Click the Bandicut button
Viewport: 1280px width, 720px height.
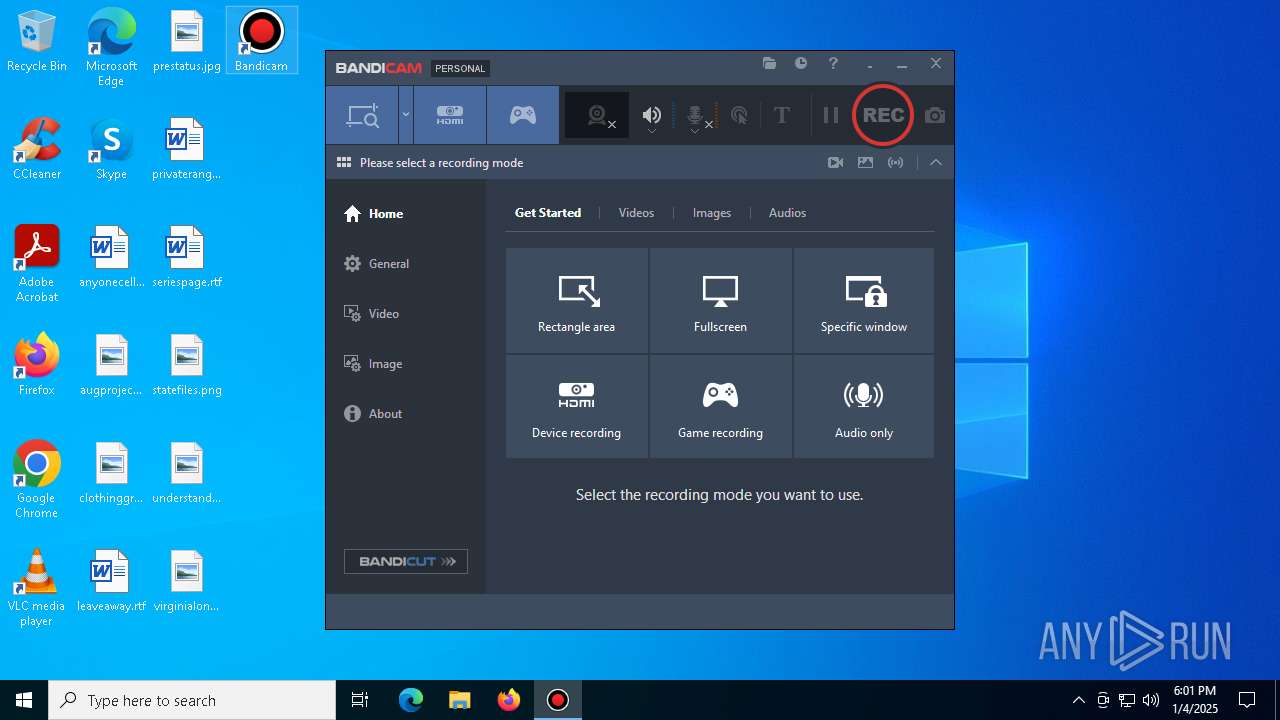pos(406,561)
